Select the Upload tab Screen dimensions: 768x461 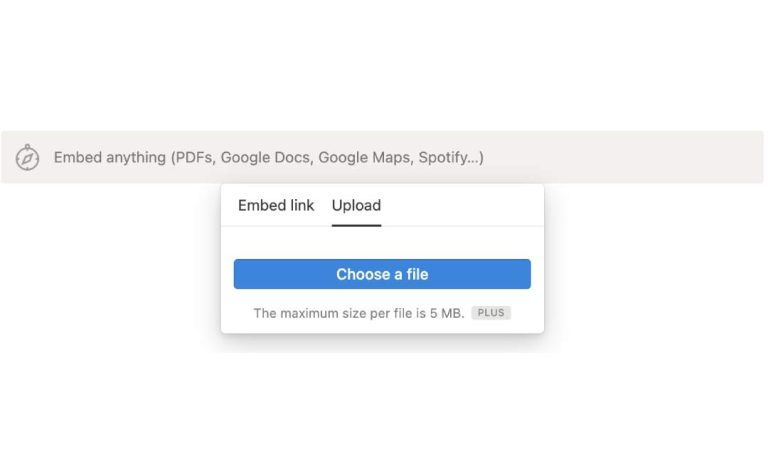coord(356,205)
